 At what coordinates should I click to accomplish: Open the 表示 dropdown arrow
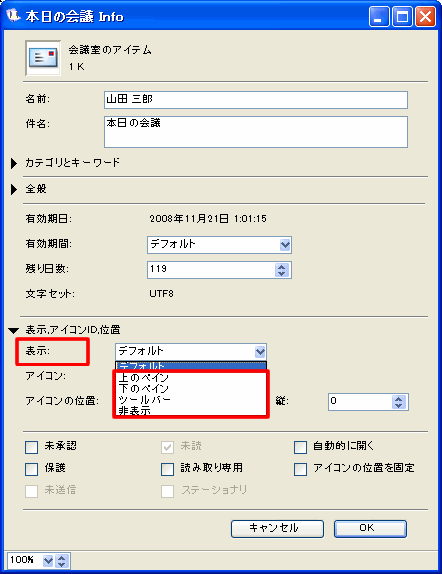(x=260, y=352)
